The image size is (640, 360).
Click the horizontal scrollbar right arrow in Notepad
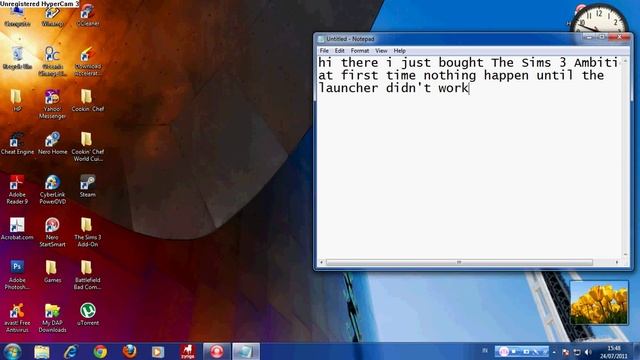pyautogui.click(x=617, y=262)
